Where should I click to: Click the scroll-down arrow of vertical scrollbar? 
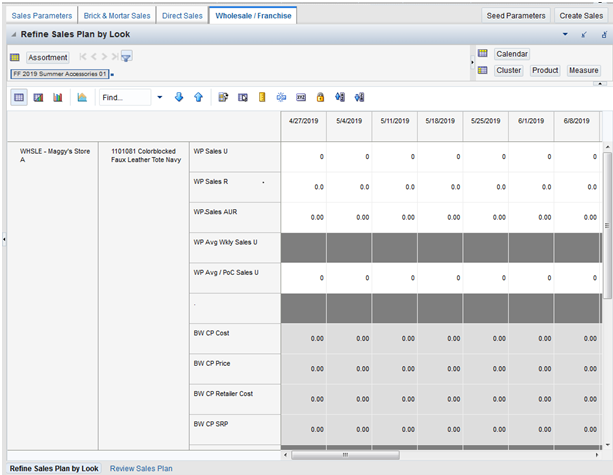coord(608,445)
